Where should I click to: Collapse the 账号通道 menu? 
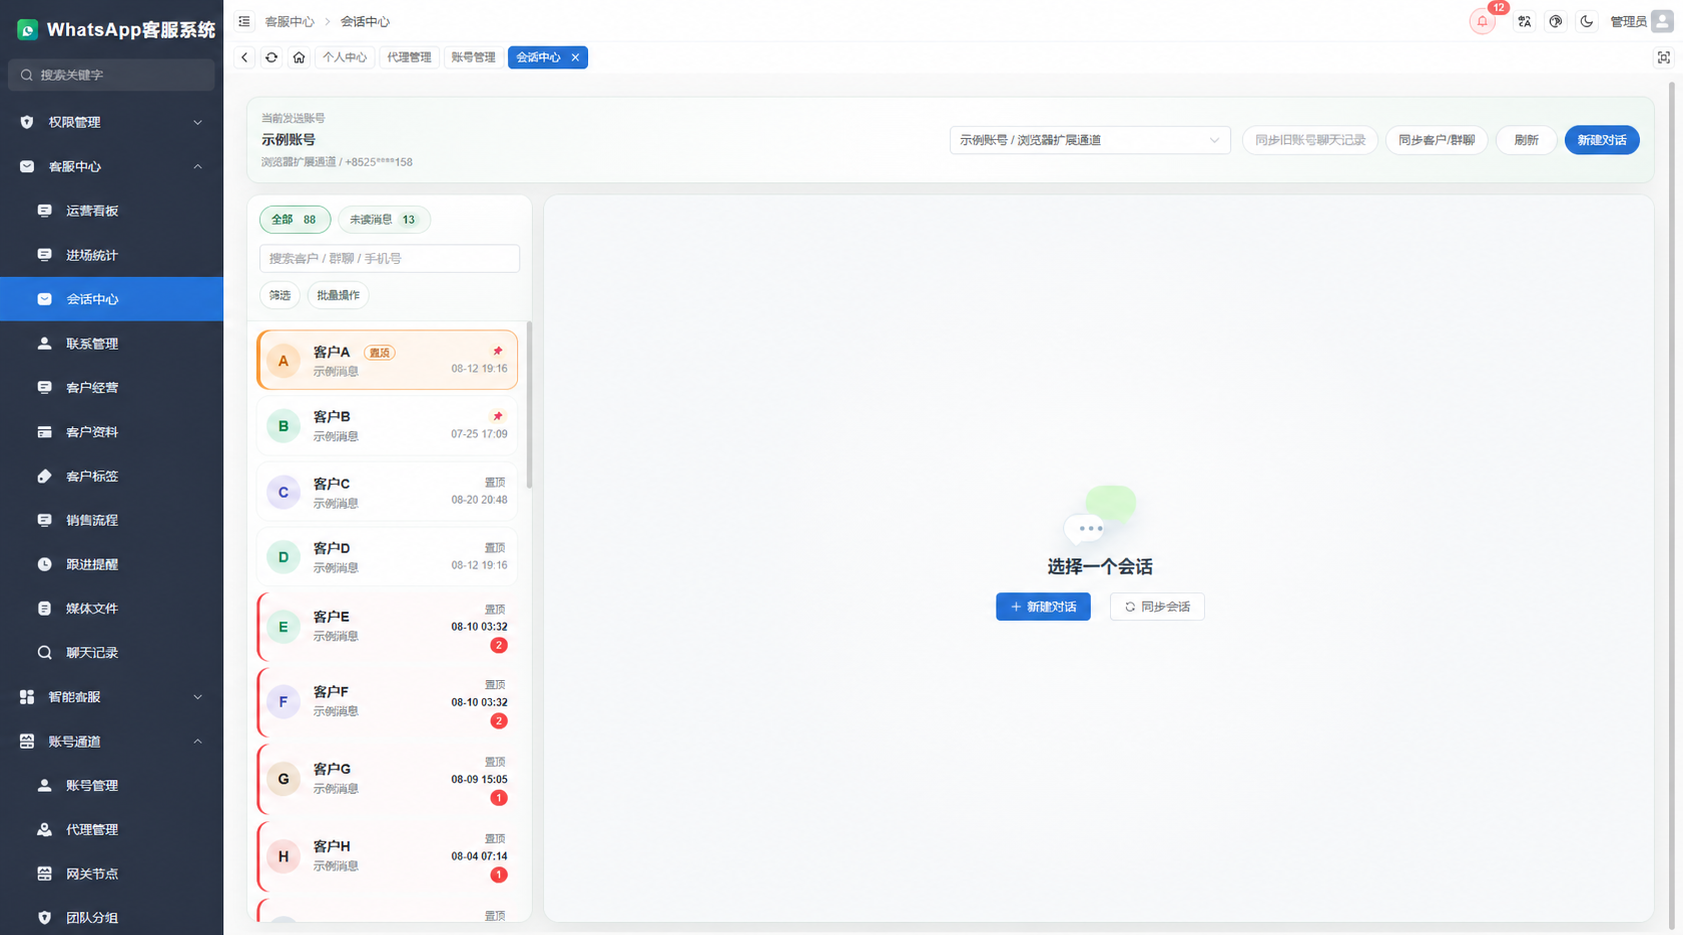(x=111, y=741)
